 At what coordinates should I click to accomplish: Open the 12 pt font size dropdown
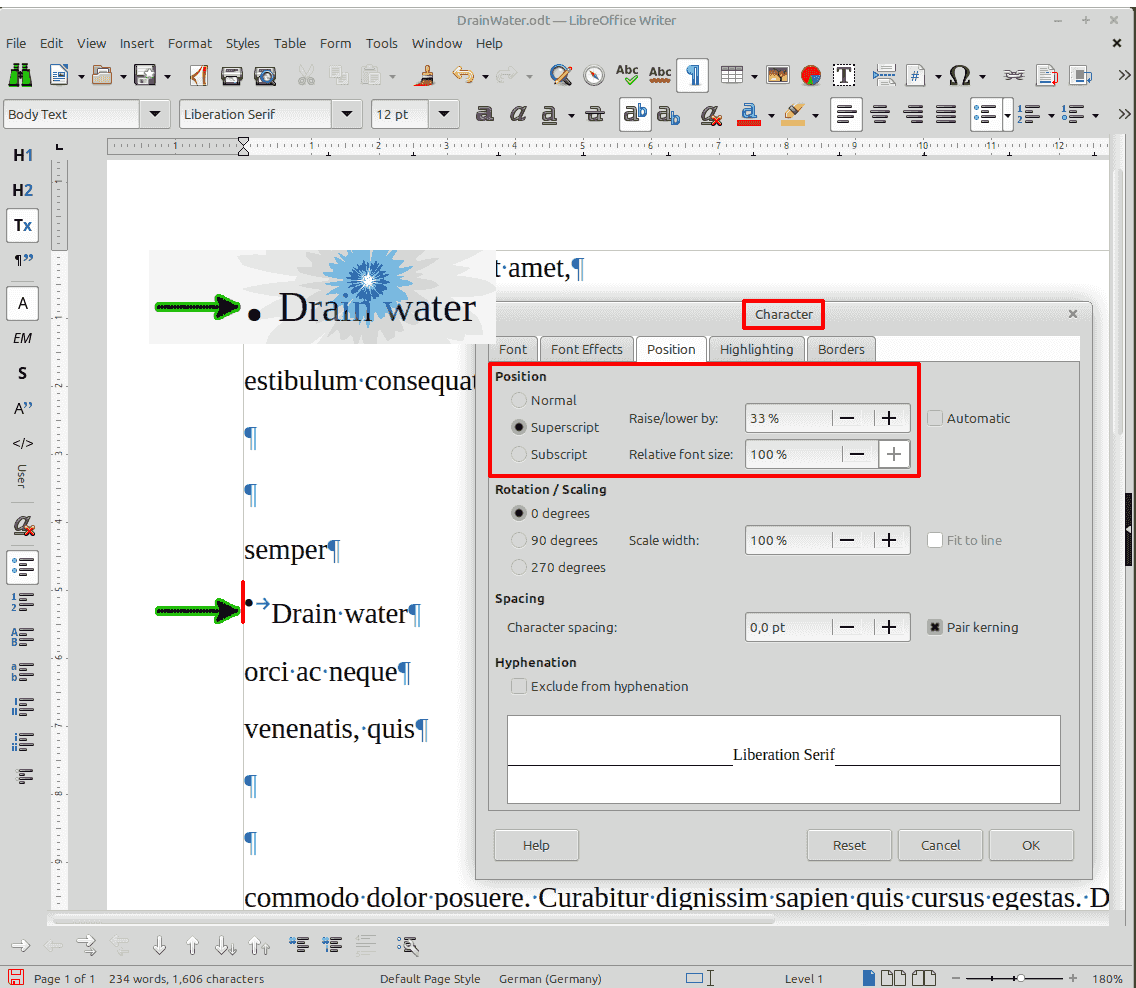(443, 114)
